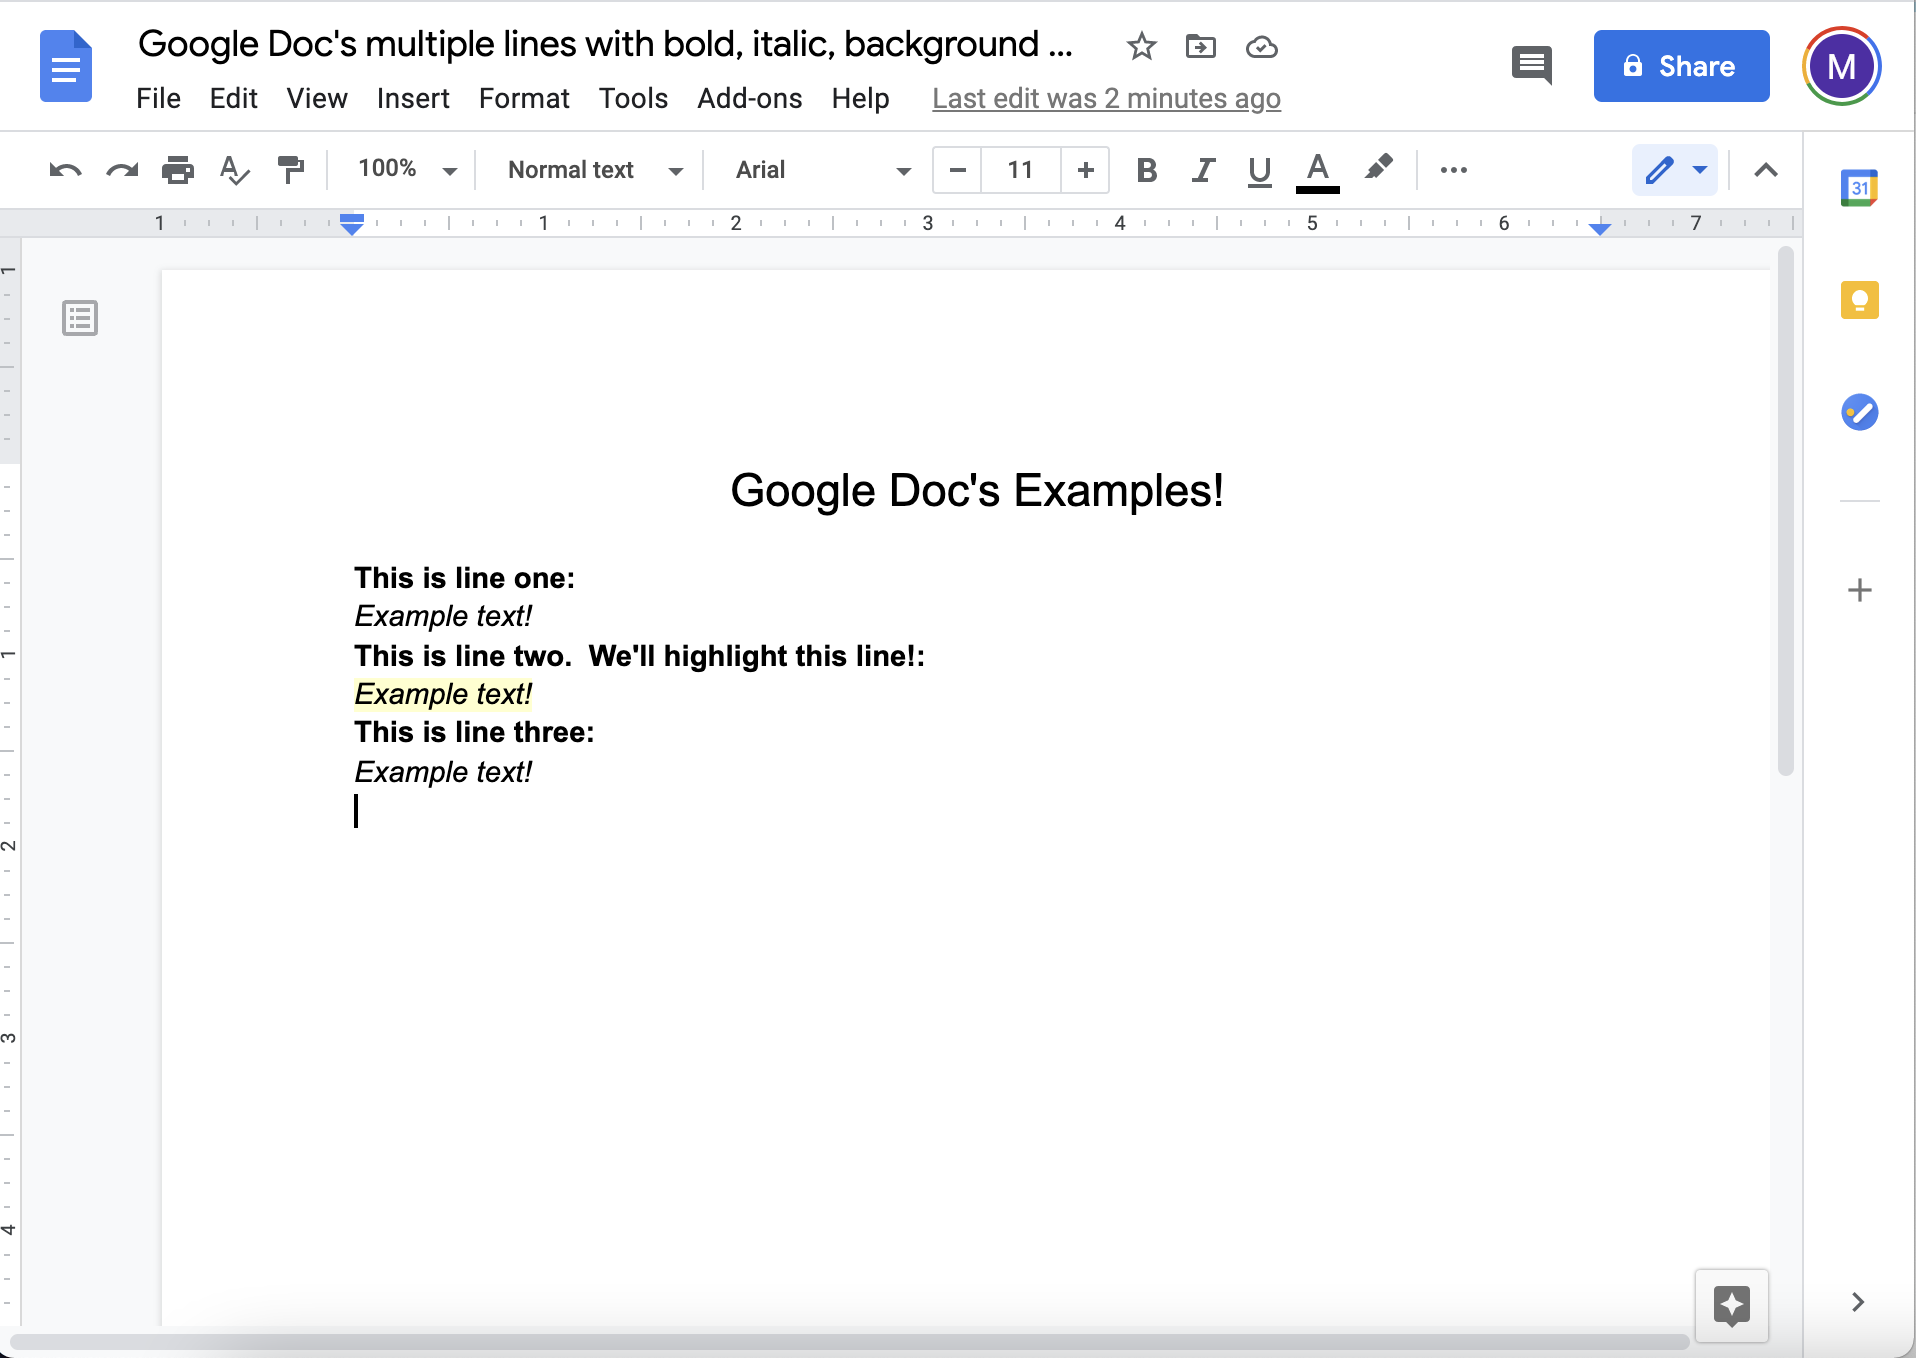
Task: Click the highlighted Example text! line
Action: pos(443,694)
